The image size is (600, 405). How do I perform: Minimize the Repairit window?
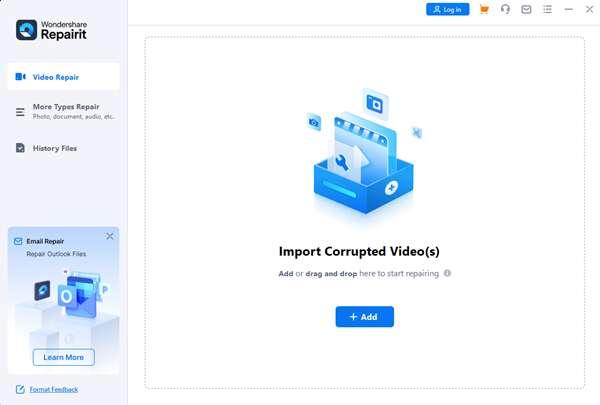coord(567,9)
